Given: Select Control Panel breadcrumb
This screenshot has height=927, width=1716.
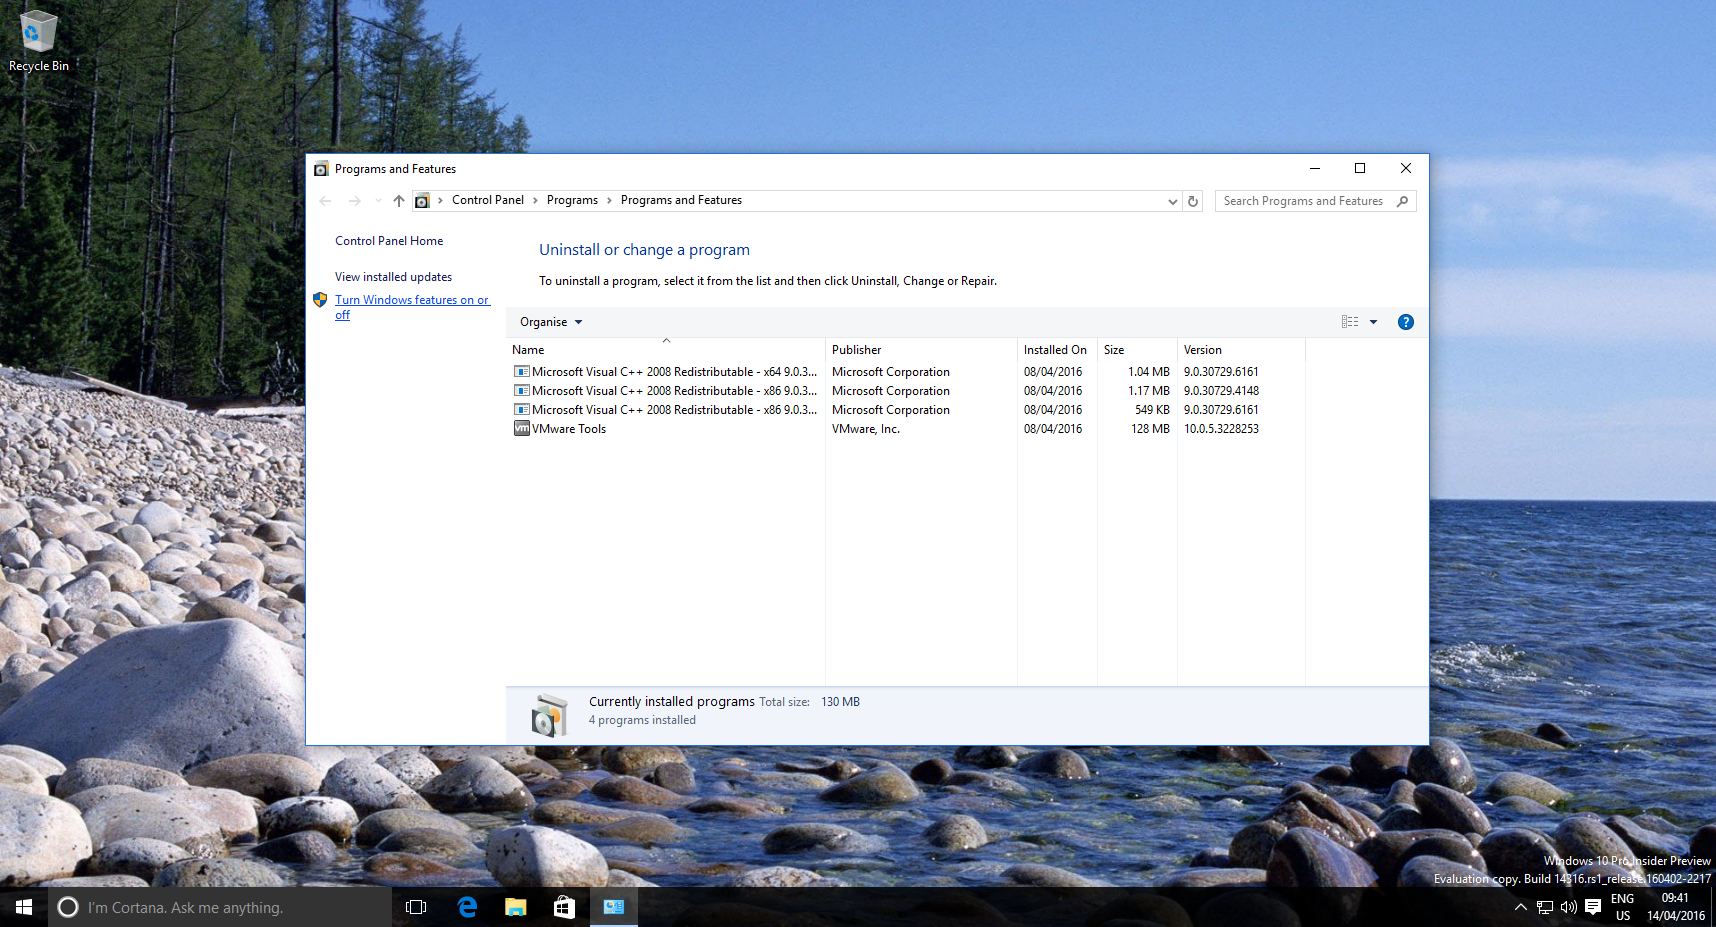Looking at the screenshot, I should point(488,200).
